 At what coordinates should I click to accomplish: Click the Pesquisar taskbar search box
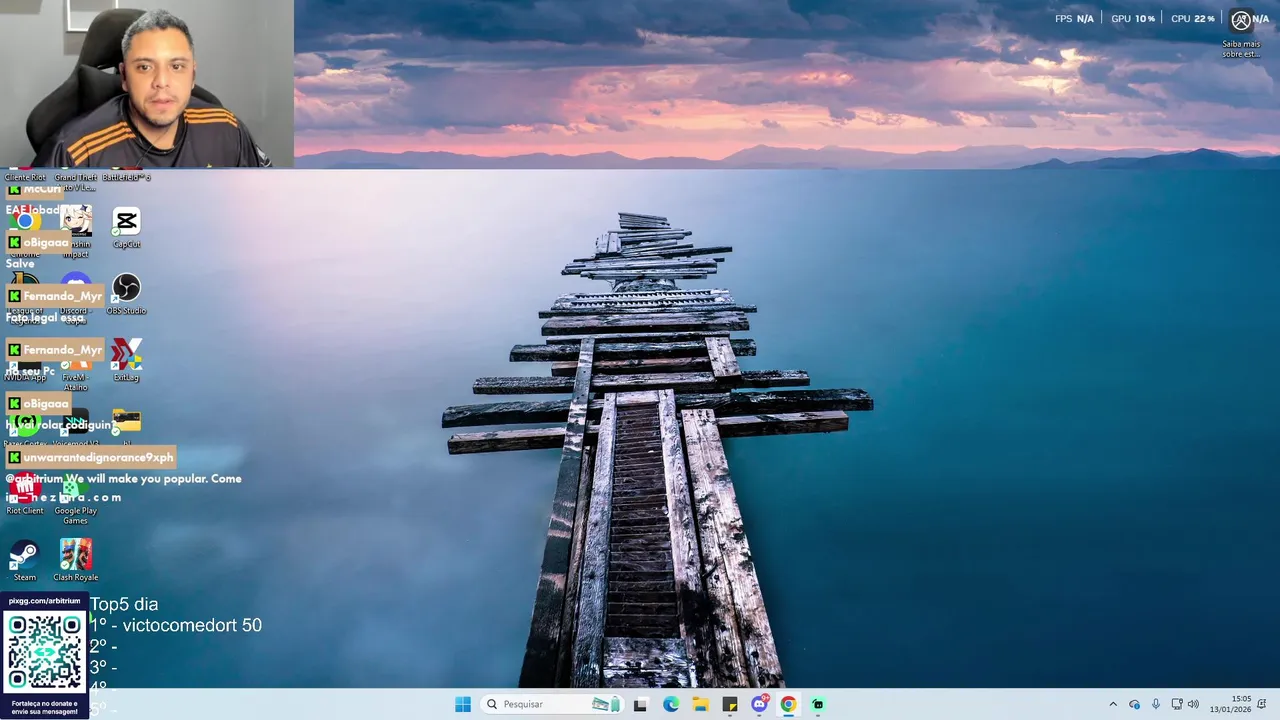click(553, 704)
